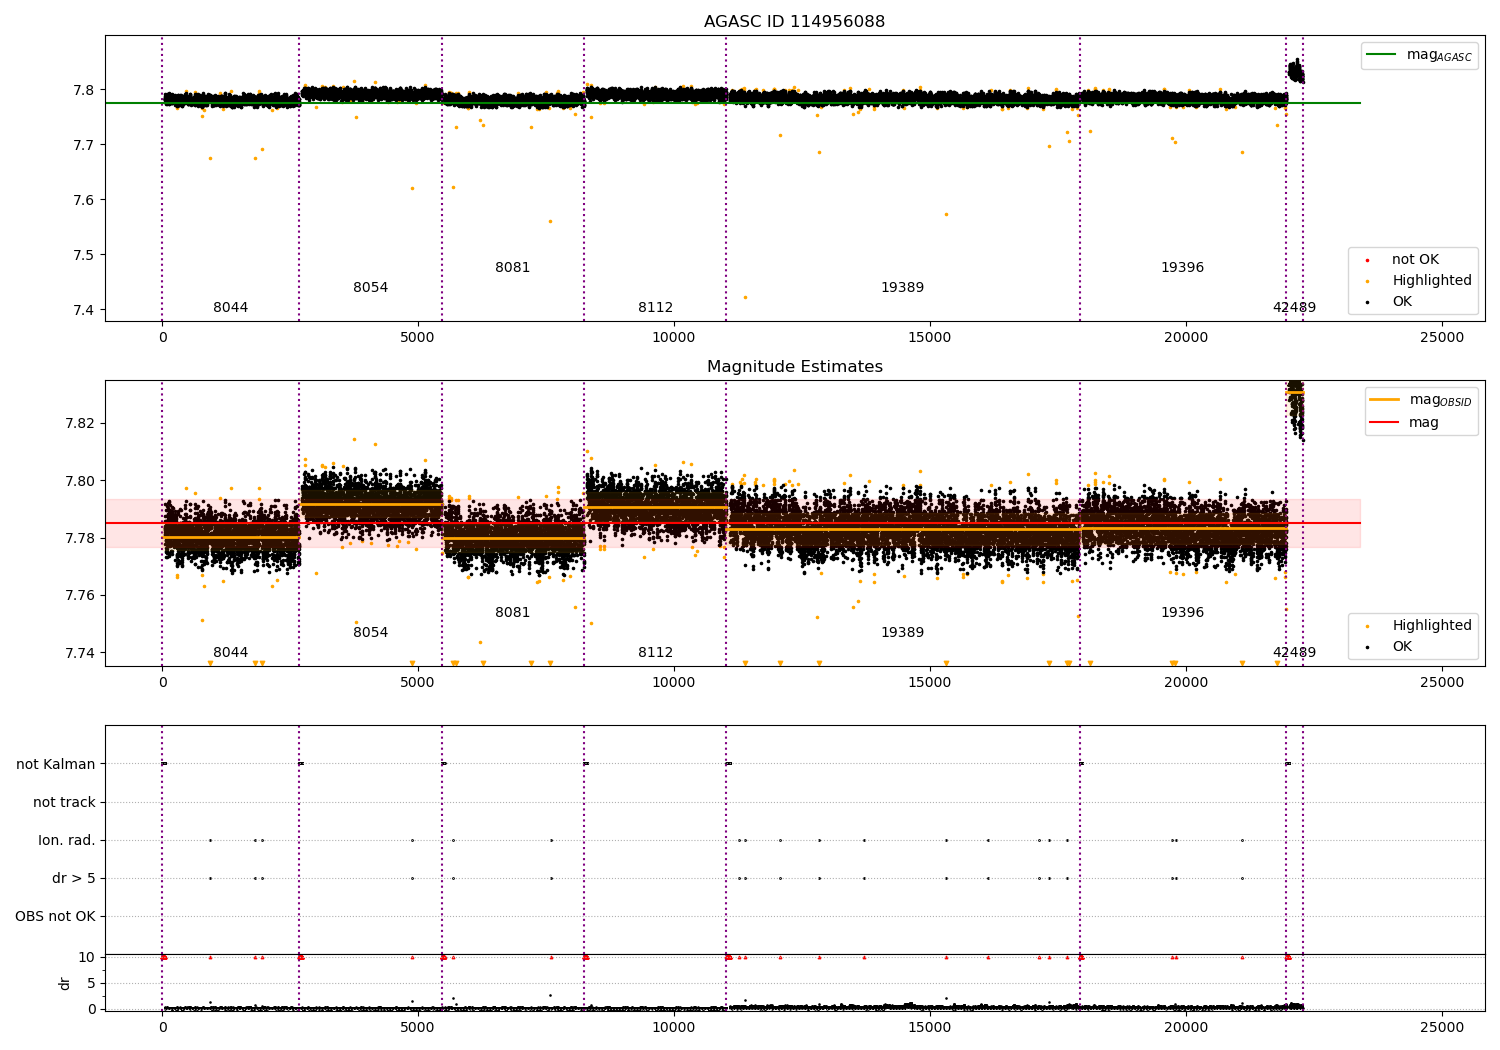Click the 7.4 tick on top y-axis

[x=85, y=310]
